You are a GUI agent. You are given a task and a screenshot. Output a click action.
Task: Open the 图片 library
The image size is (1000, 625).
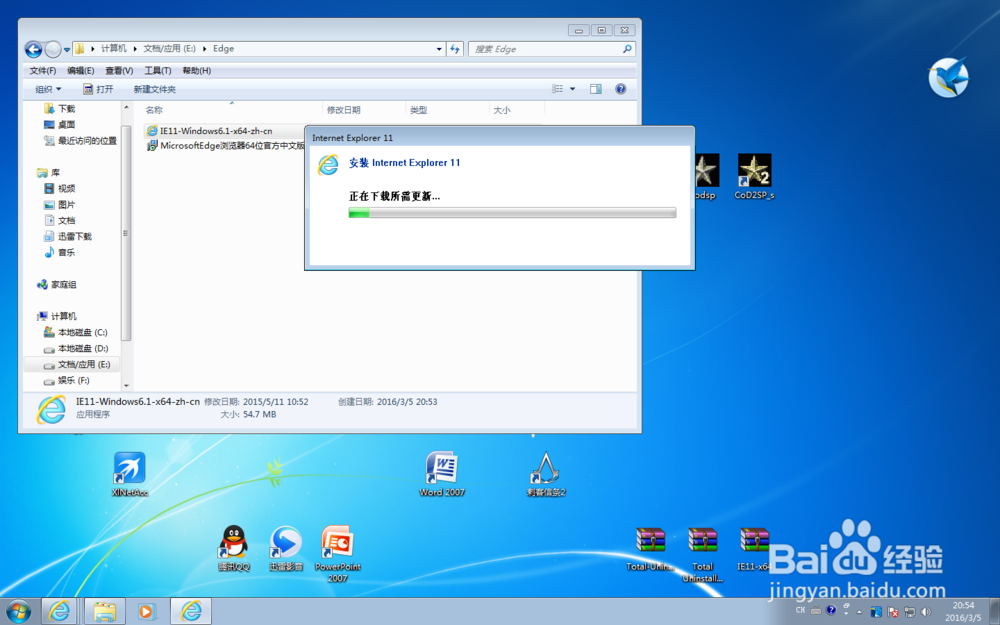pos(59,205)
